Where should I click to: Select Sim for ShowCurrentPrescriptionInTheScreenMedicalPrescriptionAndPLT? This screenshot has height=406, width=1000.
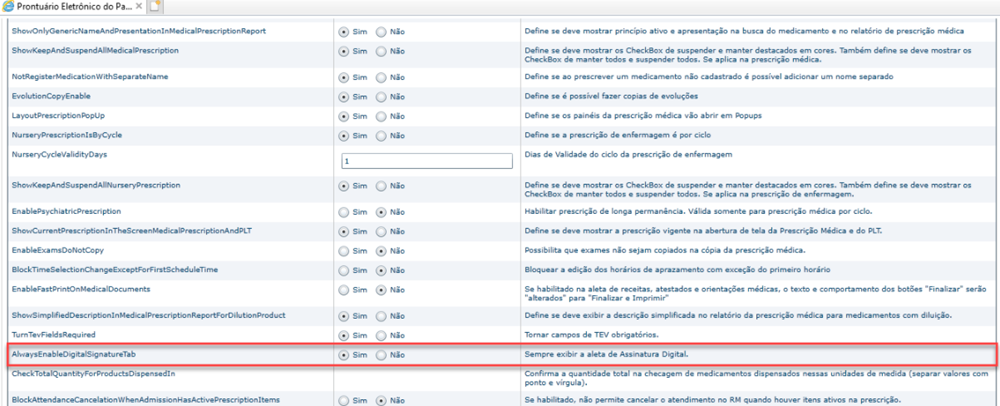[344, 232]
